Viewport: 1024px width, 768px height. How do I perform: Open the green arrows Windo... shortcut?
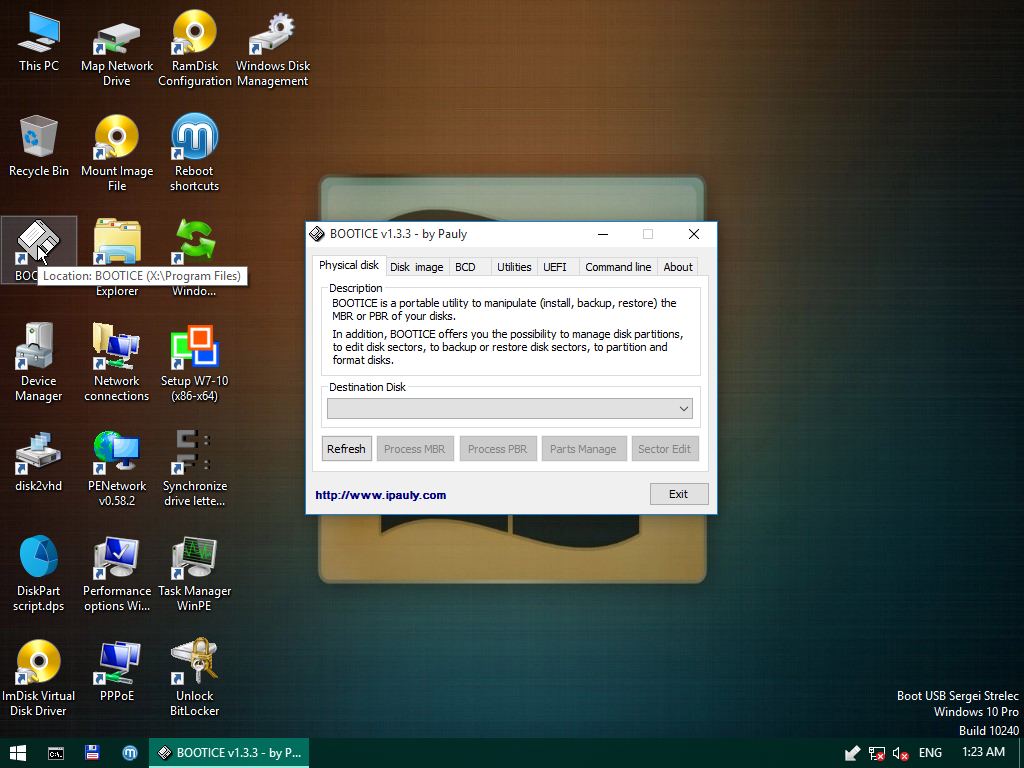(195, 257)
